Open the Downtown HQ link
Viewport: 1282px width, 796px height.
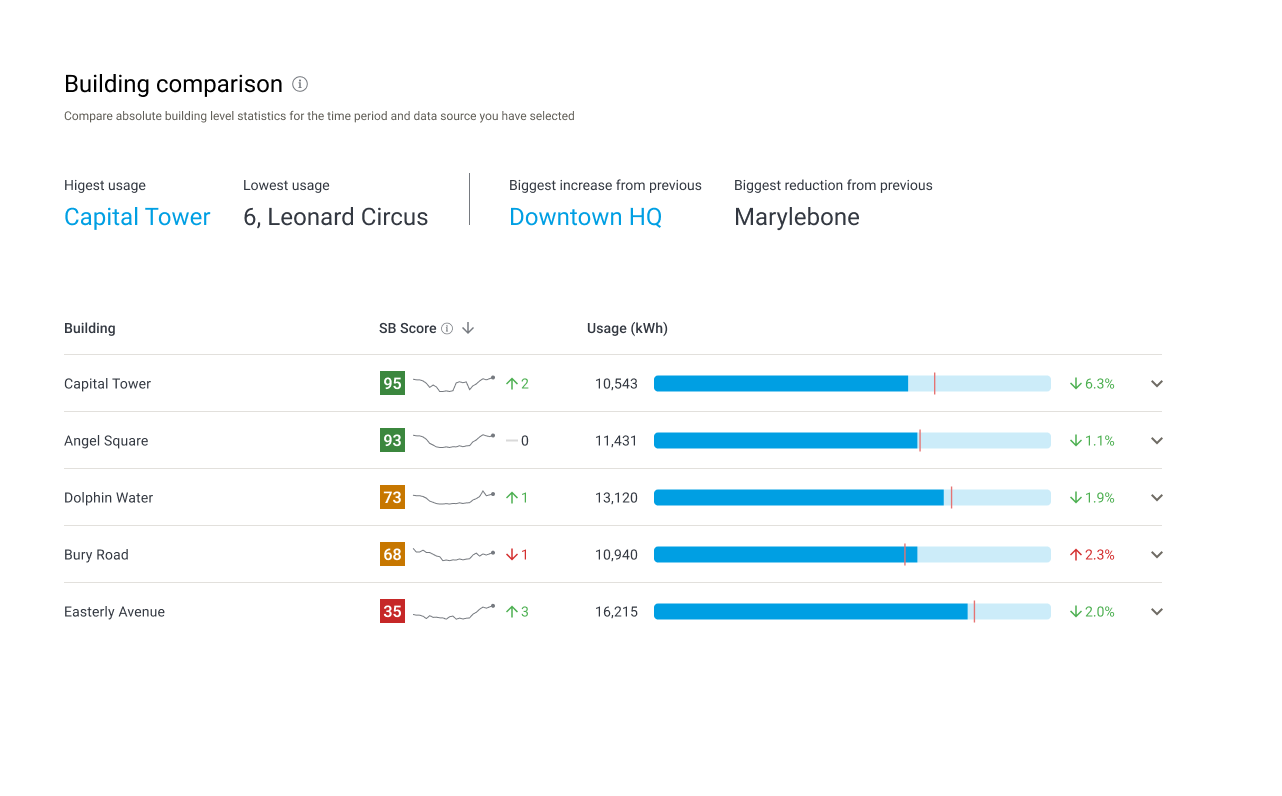click(585, 217)
